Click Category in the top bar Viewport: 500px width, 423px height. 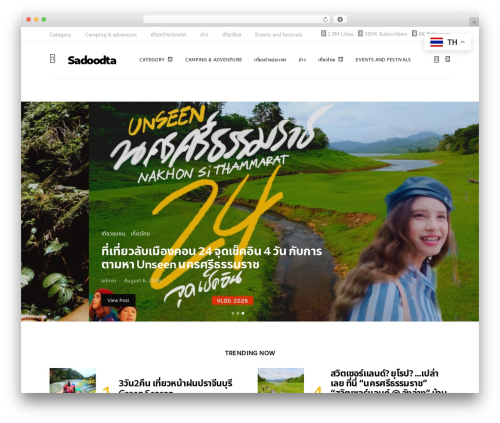click(60, 35)
